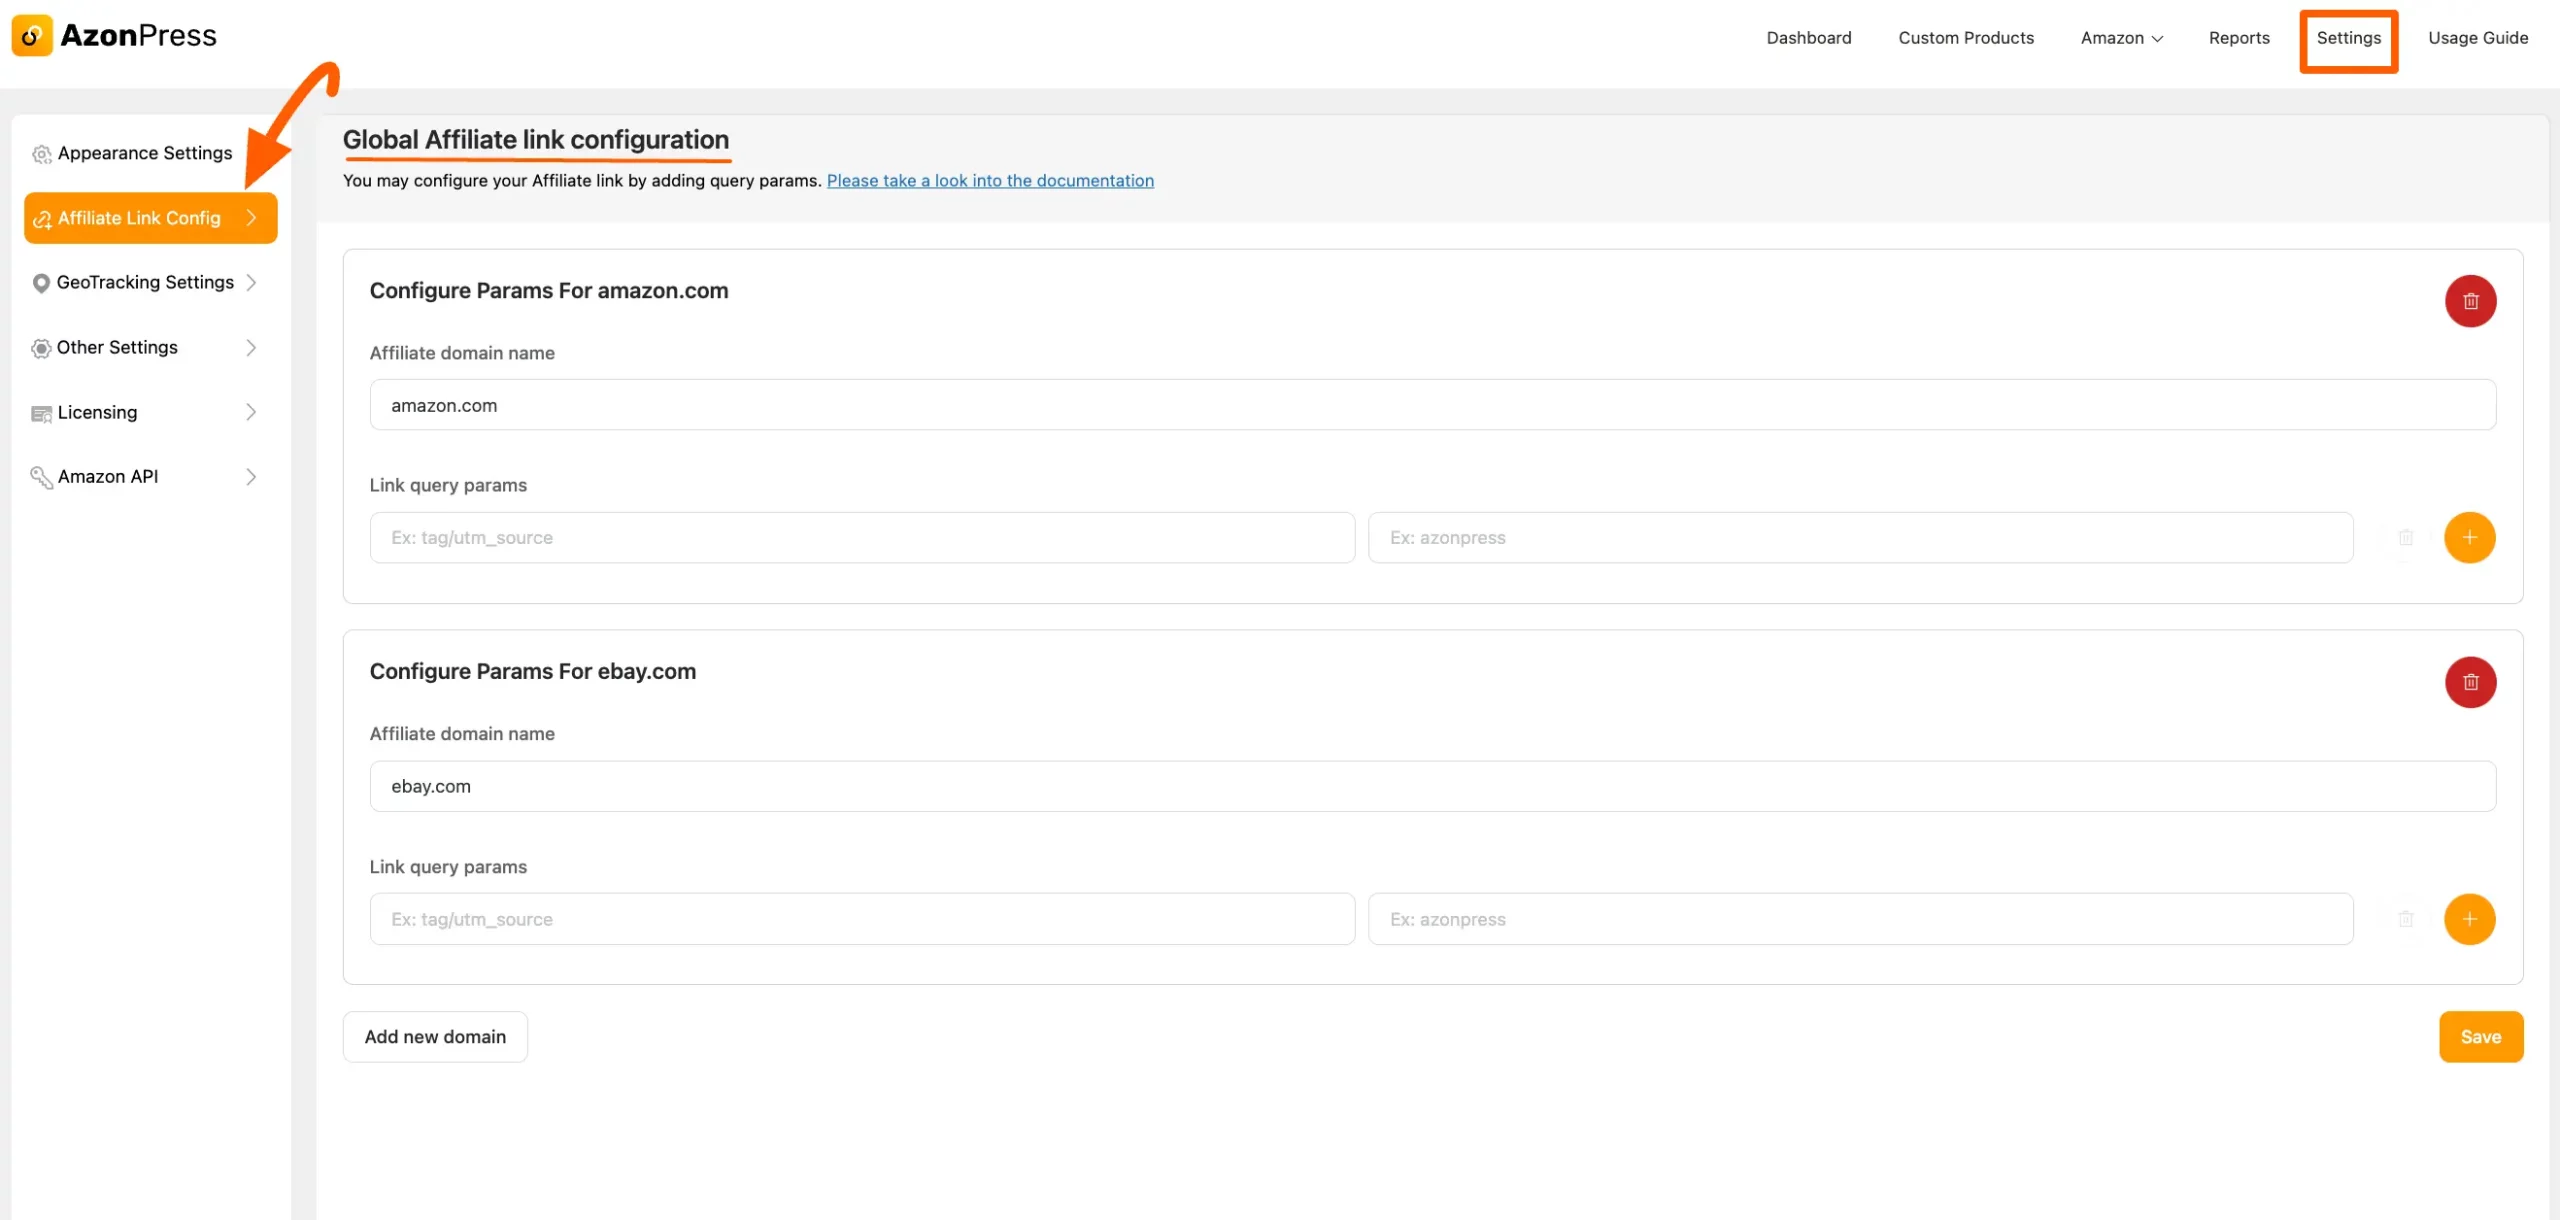Viewport: 2560px width, 1220px height.
Task: Delete the amazon.com configuration via red trash icon
Action: point(2471,300)
